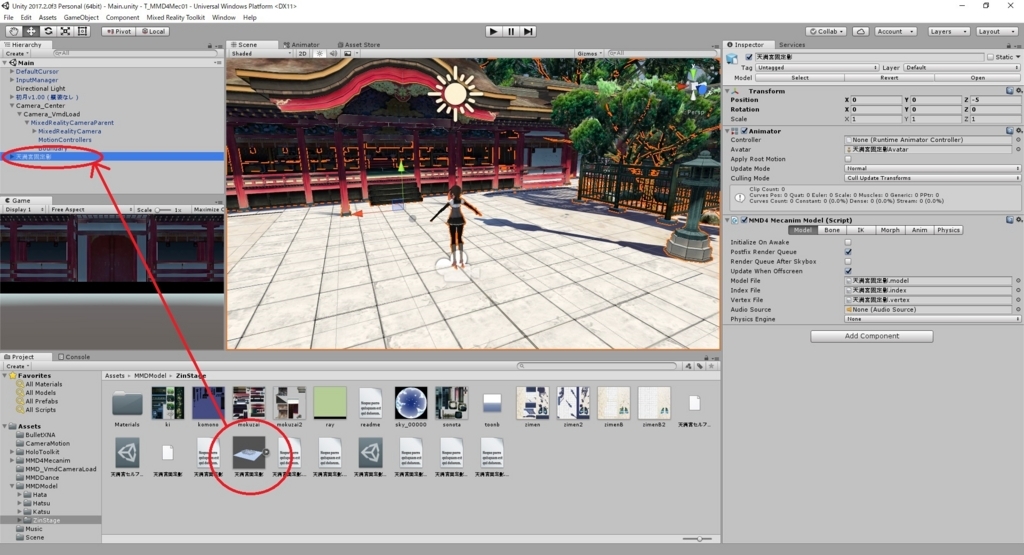Select the toonb texture asset
The image size is (1024, 555).
tap(492, 403)
